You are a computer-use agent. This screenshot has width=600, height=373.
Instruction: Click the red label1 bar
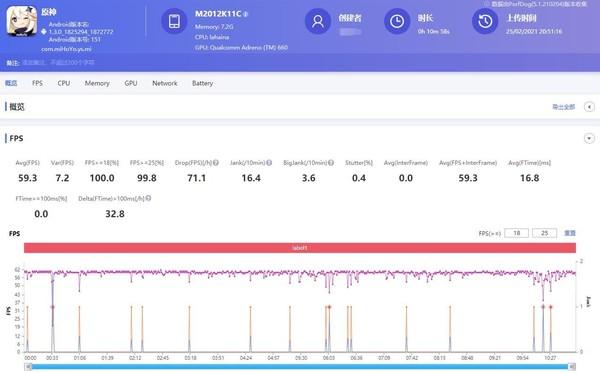300,248
